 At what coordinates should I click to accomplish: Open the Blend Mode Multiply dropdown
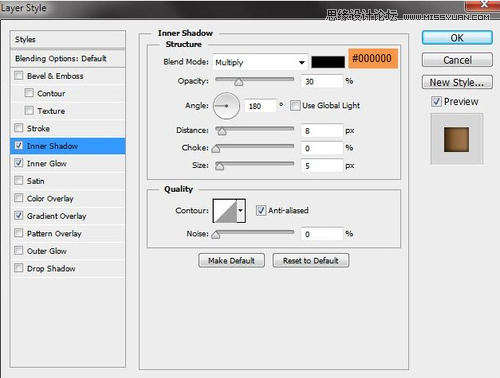click(x=260, y=62)
